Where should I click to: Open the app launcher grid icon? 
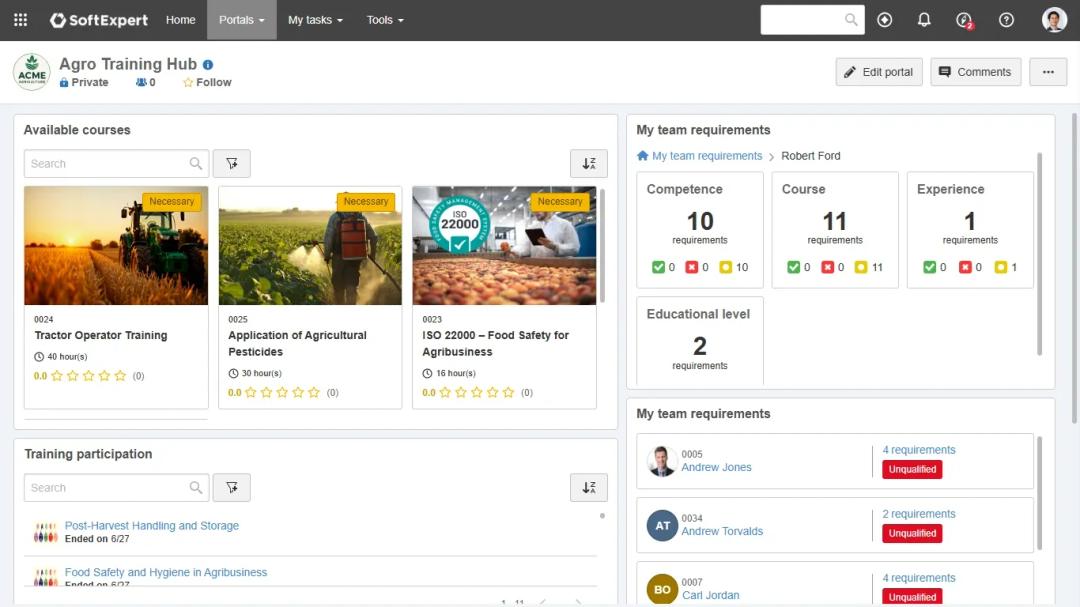click(20, 20)
